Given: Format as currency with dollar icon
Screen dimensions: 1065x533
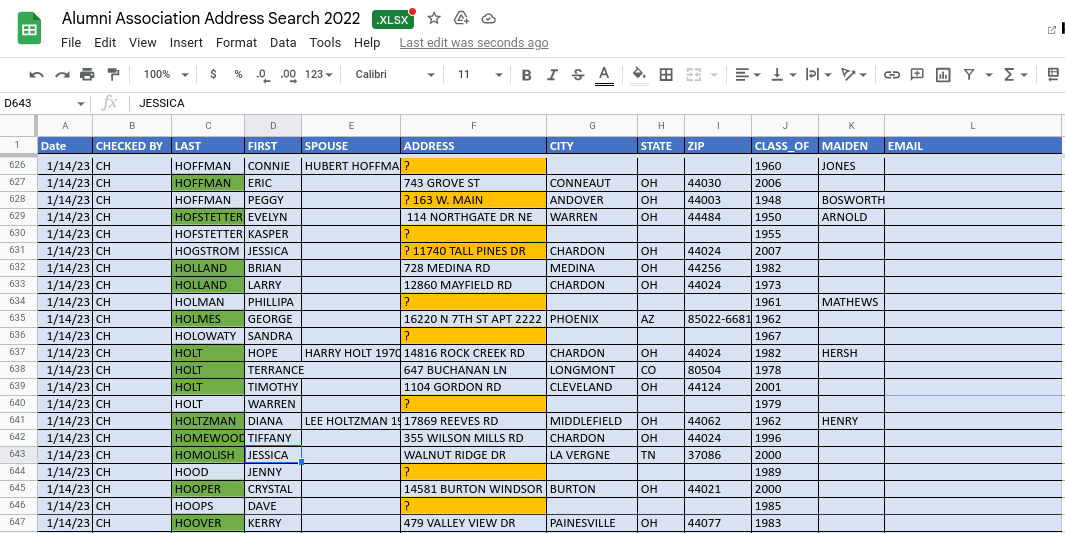Looking at the screenshot, I should pyautogui.click(x=213, y=75).
